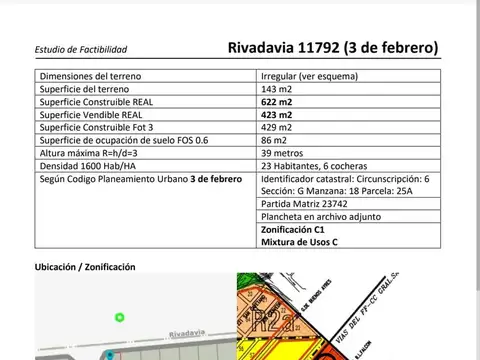Click the 'Altura máxima R=h/d=3' label
The height and width of the screenshot is (360, 480).
(x=88, y=153)
